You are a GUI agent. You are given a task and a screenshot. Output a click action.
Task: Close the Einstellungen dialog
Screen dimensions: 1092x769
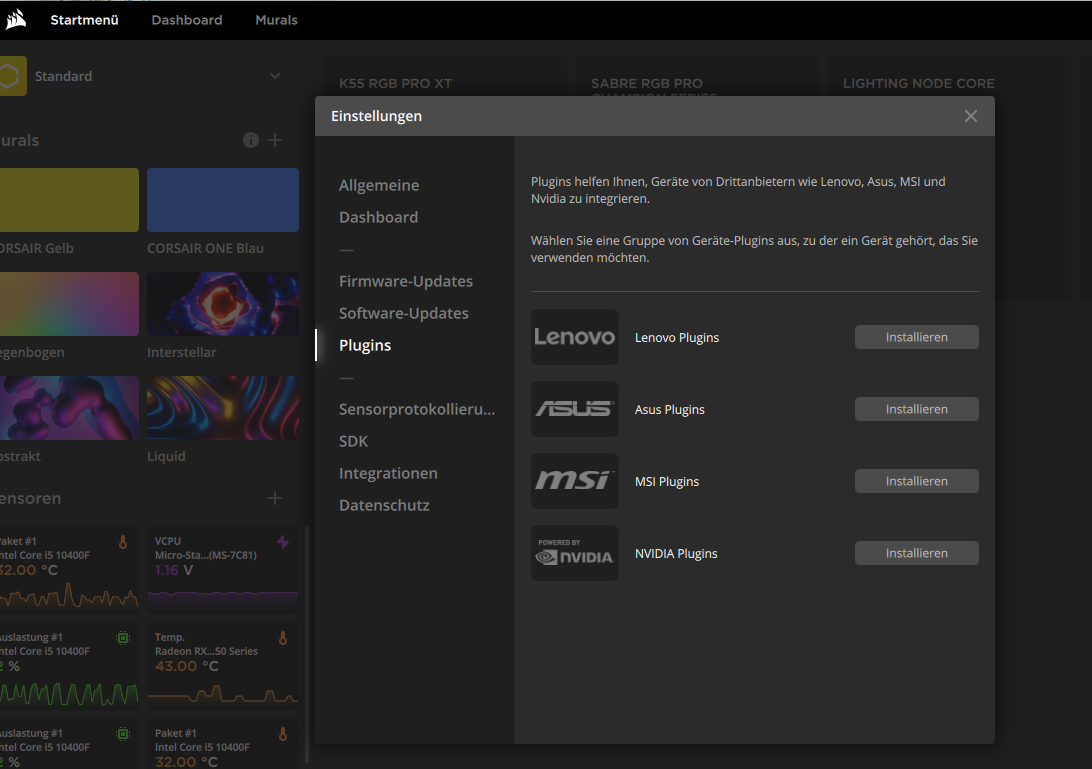pos(971,116)
